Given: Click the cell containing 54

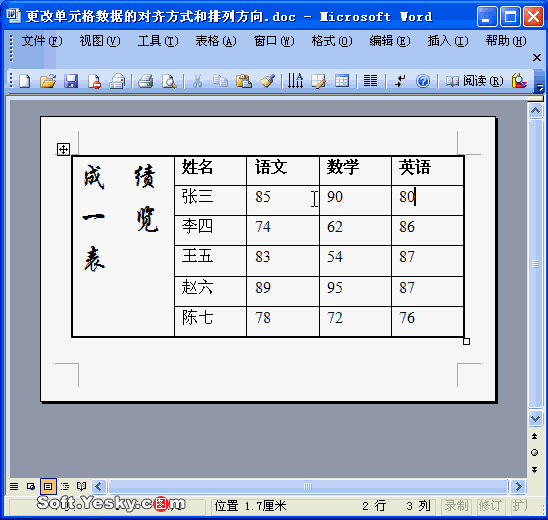Looking at the screenshot, I should point(355,261).
